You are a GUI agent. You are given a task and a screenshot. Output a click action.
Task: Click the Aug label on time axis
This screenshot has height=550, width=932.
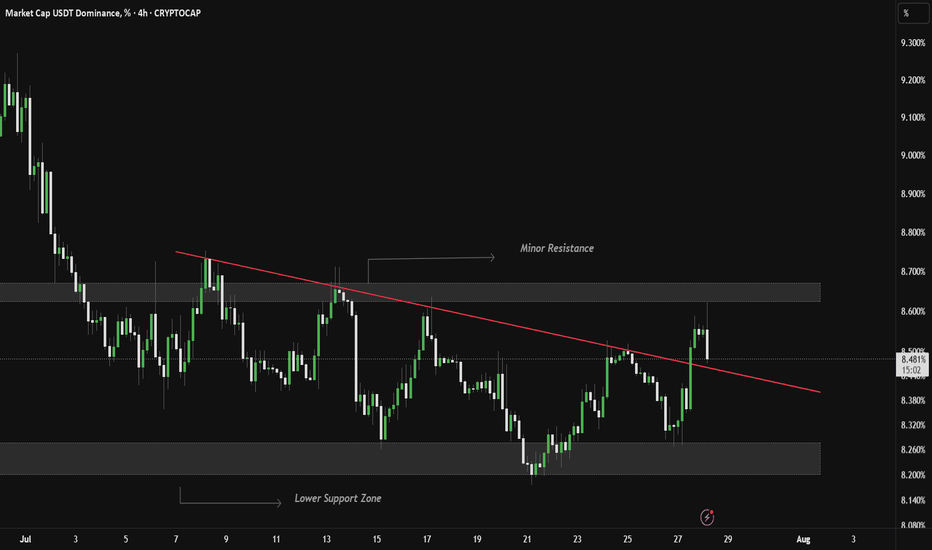[x=803, y=539]
